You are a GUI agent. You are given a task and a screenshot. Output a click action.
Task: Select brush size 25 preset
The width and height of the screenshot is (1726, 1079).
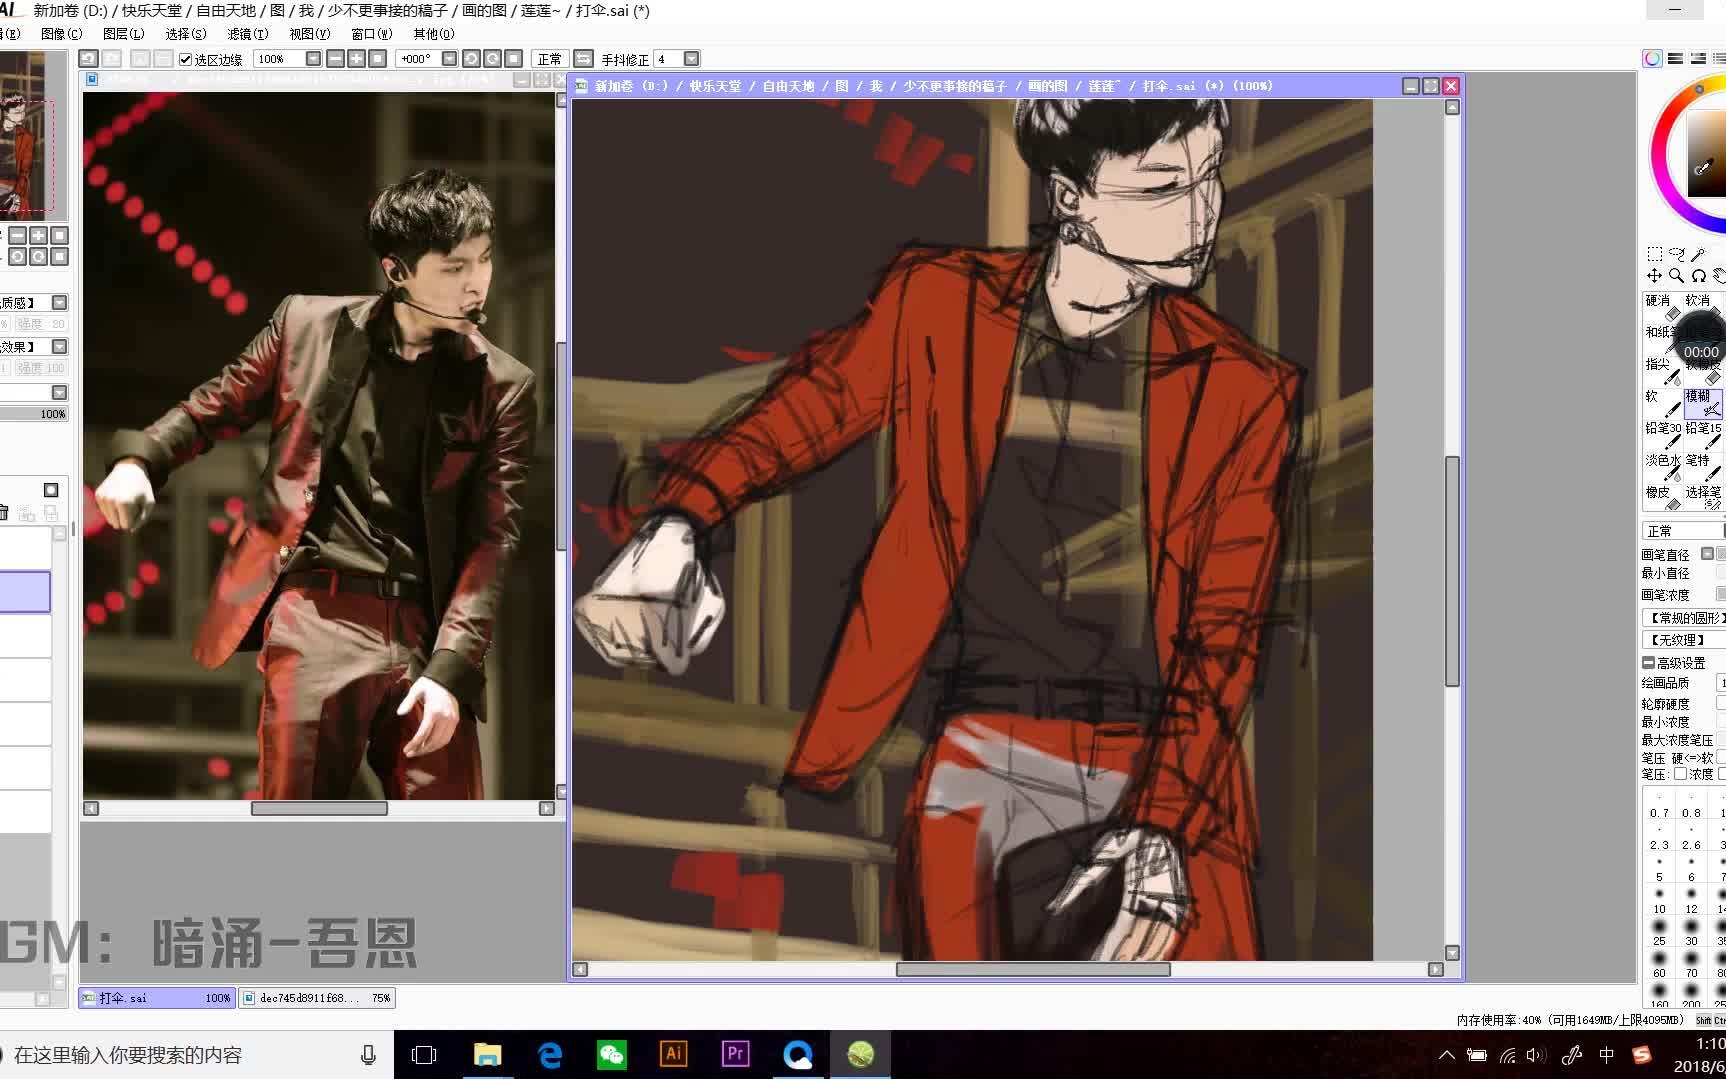[x=1659, y=932]
